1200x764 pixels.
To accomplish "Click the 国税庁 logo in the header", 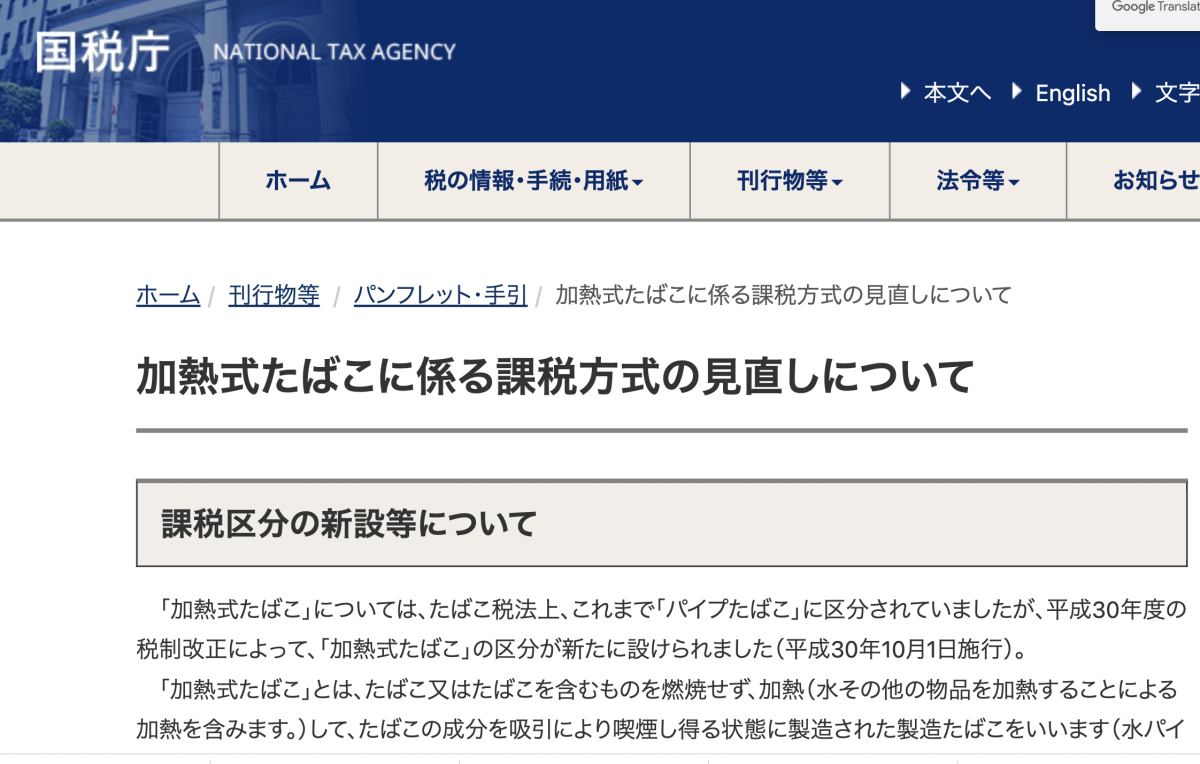I will pyautogui.click(x=102, y=52).
